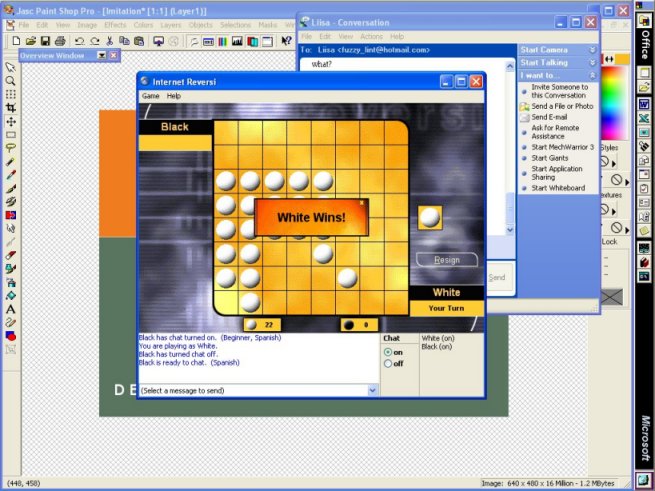
Task: Open the Effects menu in Paint Shop Pro
Action: point(115,25)
